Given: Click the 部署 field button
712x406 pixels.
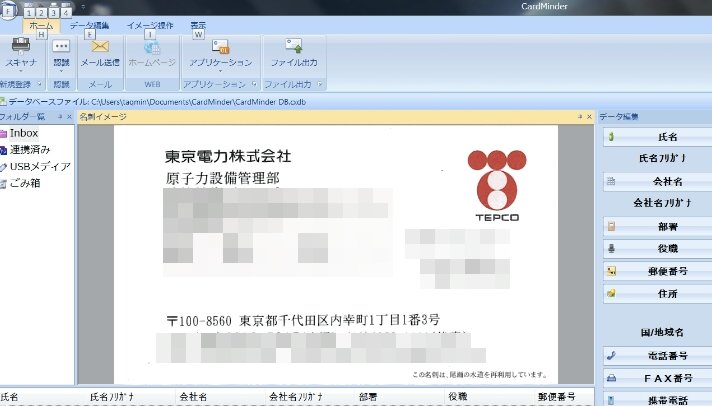Looking at the screenshot, I should tap(658, 226).
